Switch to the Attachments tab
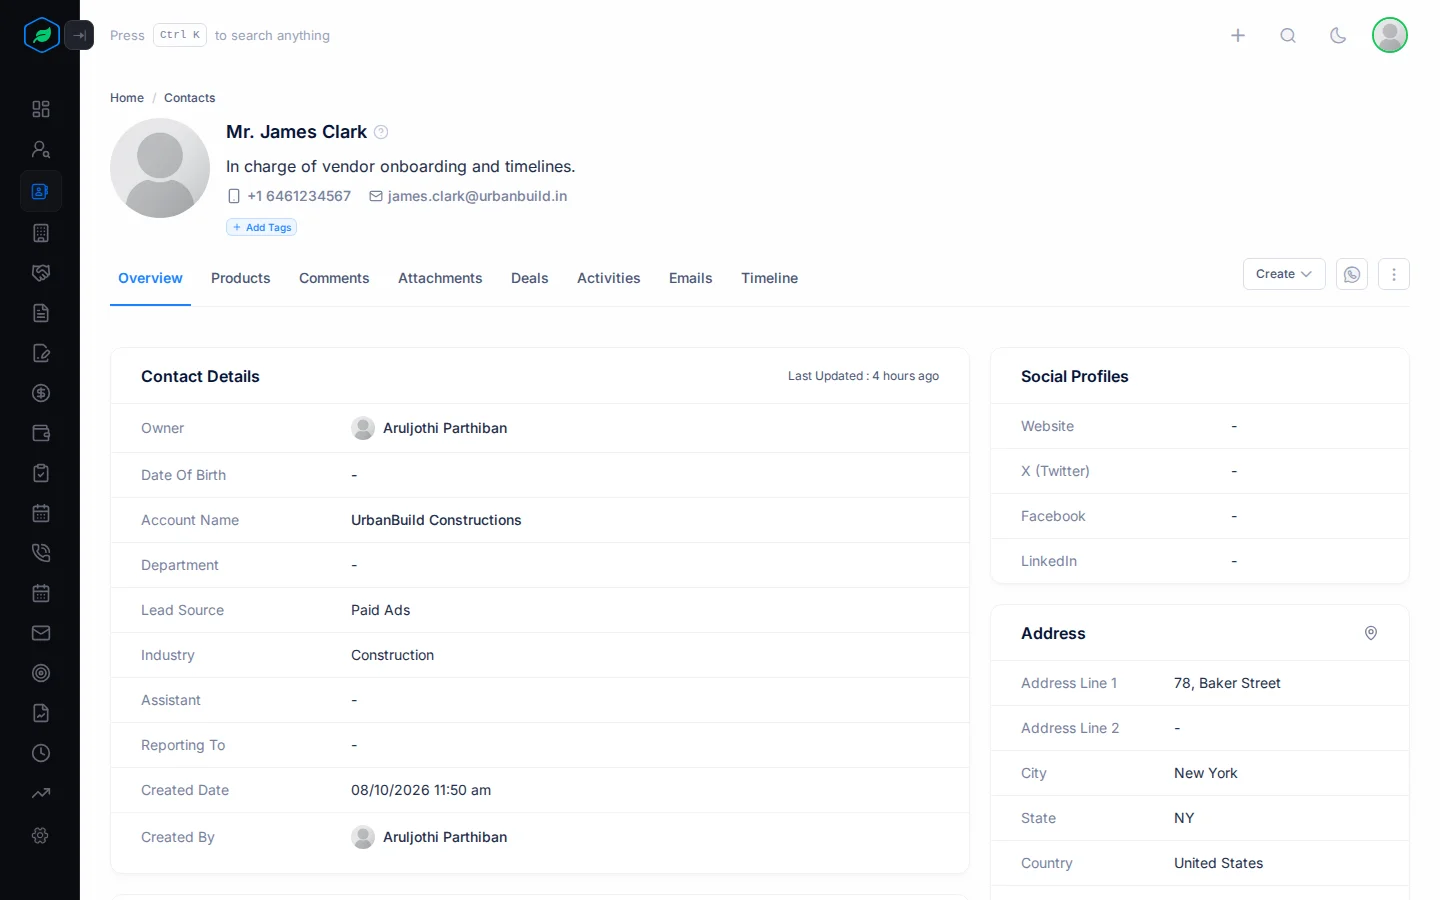This screenshot has width=1440, height=900. [440, 278]
